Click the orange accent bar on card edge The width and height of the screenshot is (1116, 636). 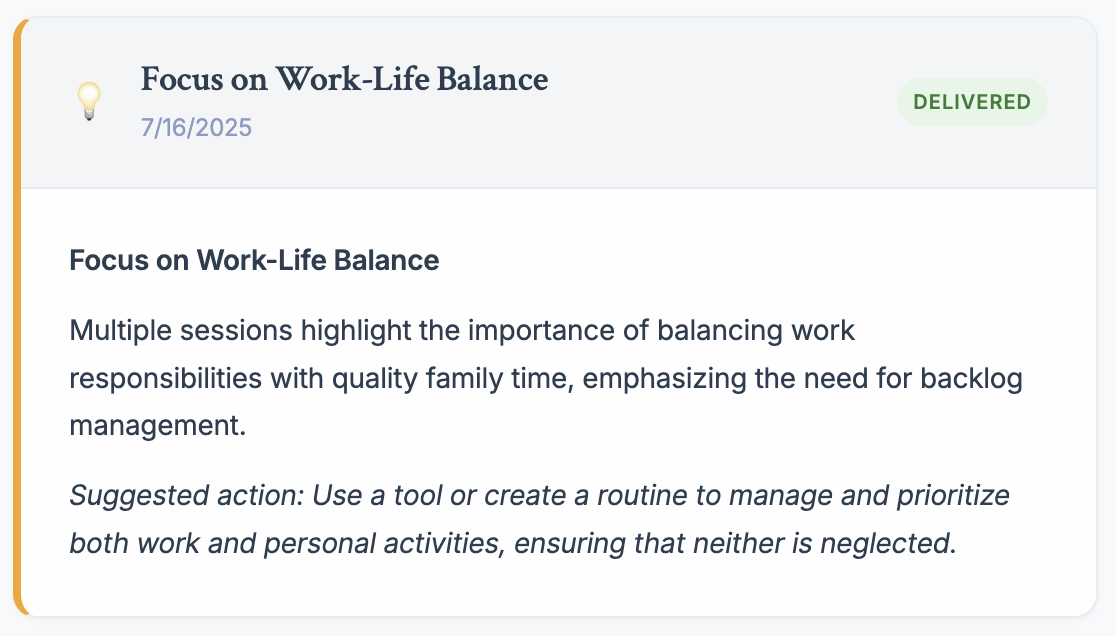pos(18,317)
